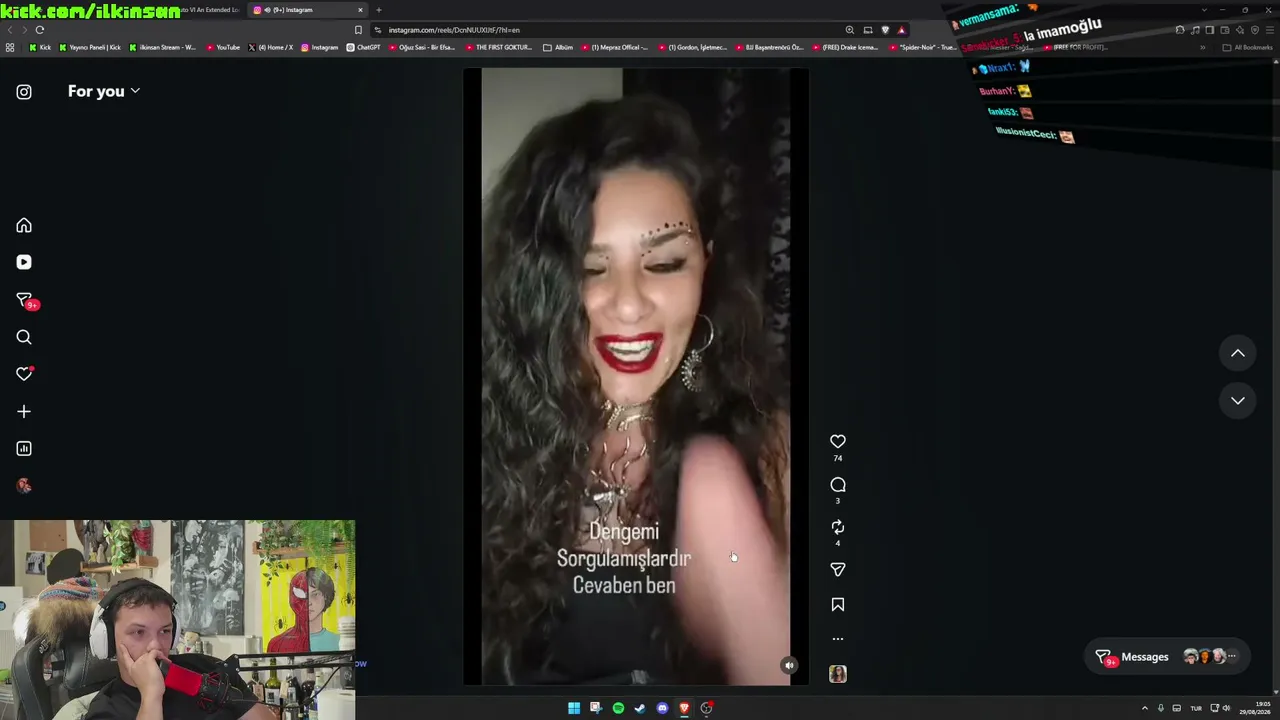This screenshot has width=1280, height=720.
Task: Open your profile avatar in the sidebar
Action: point(24,486)
